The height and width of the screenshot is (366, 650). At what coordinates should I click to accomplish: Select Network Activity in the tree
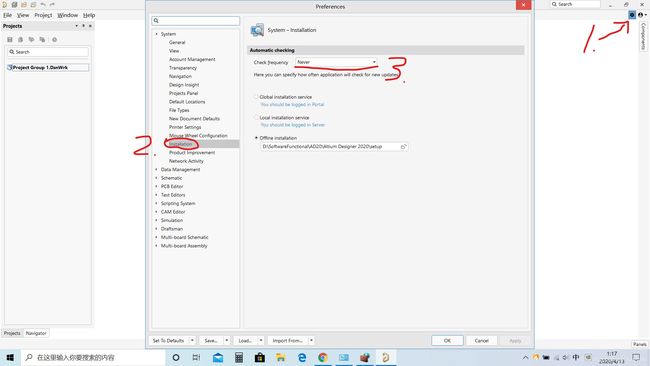[186, 161]
